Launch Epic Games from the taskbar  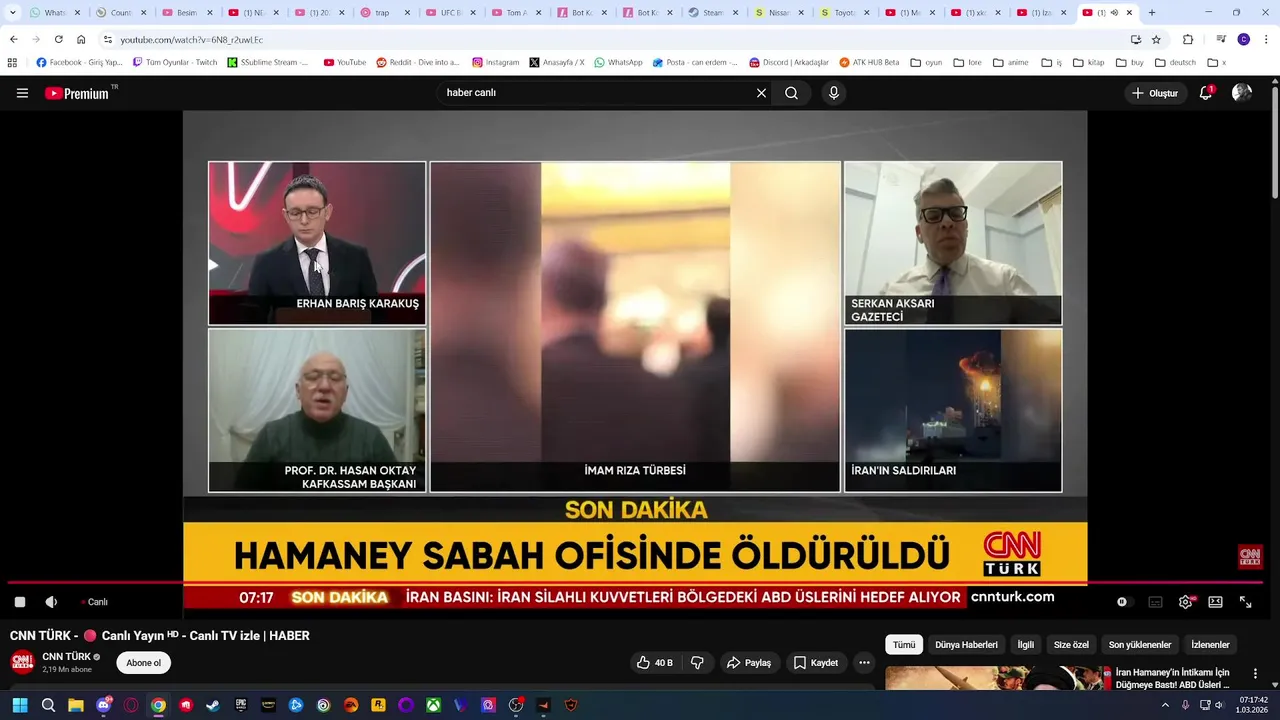coord(241,705)
